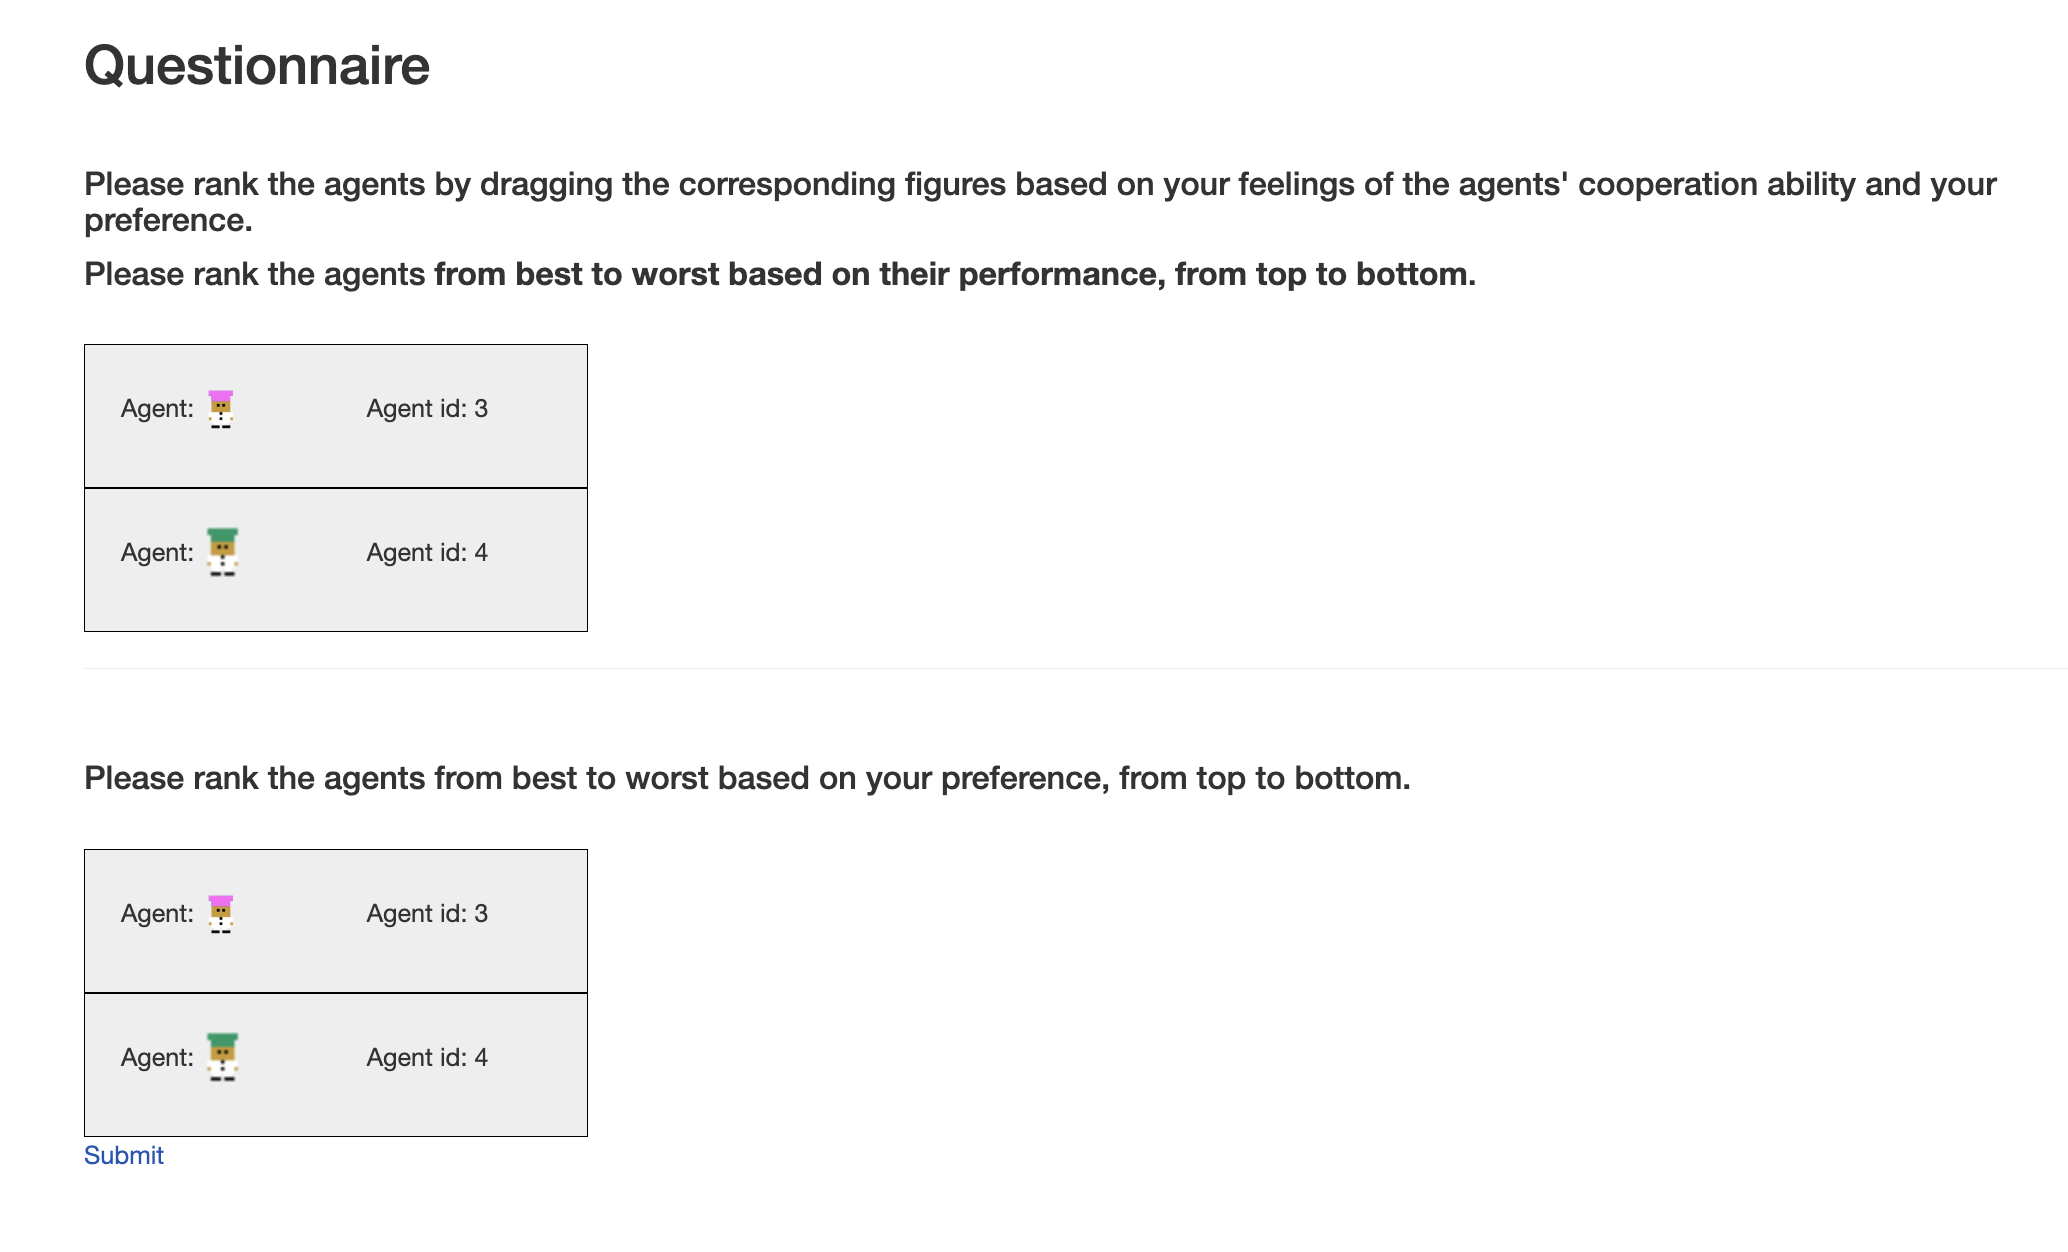Screen dimensions: 2068x1252
Task: Click "Agent:" label beside green-hat preference figure
Action: pyautogui.click(x=157, y=1058)
